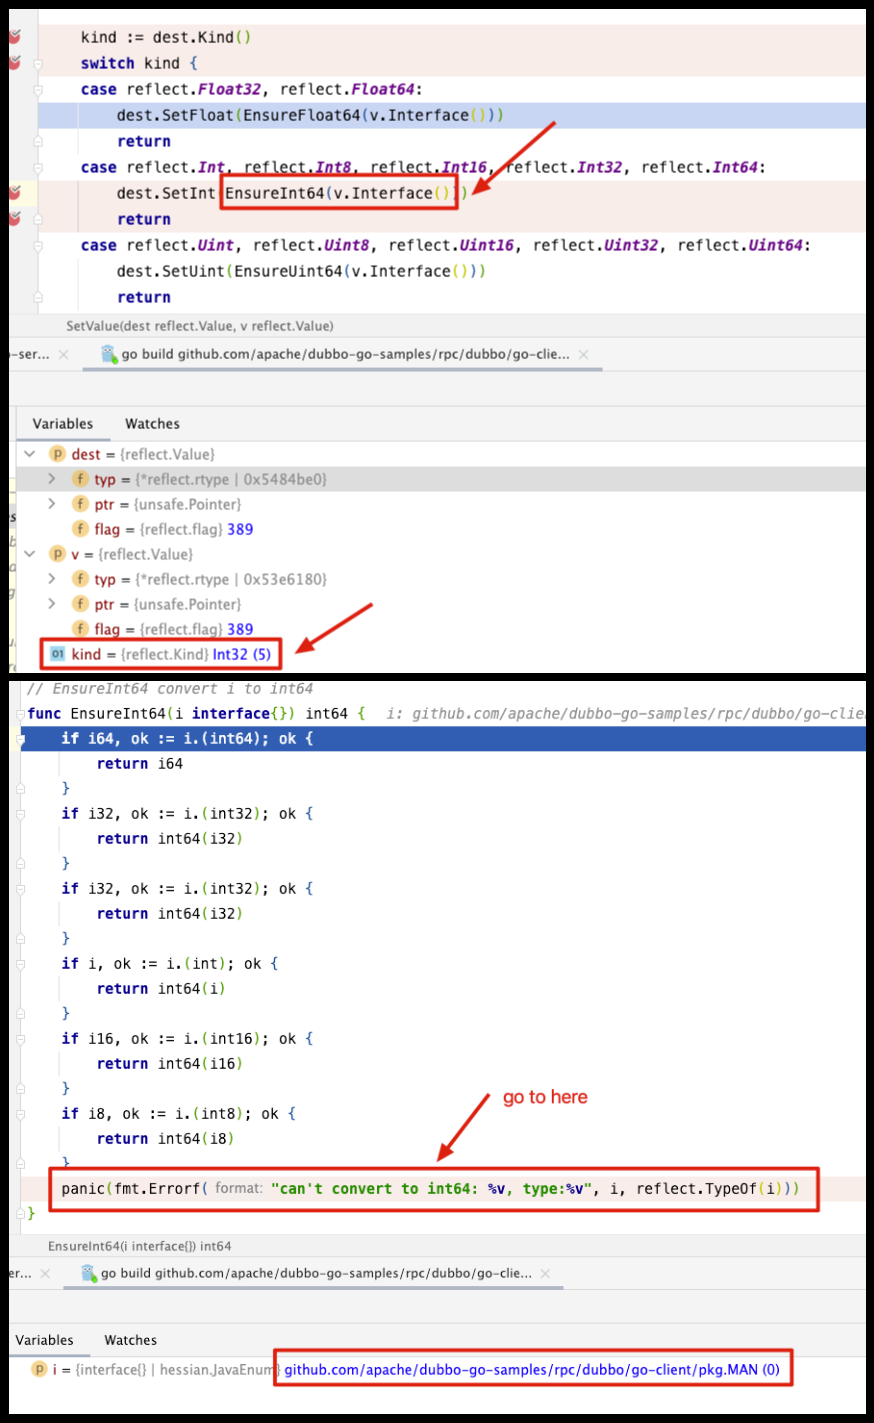Click the 'return i64' statement
This screenshot has width=874, height=1423.
coord(140,763)
